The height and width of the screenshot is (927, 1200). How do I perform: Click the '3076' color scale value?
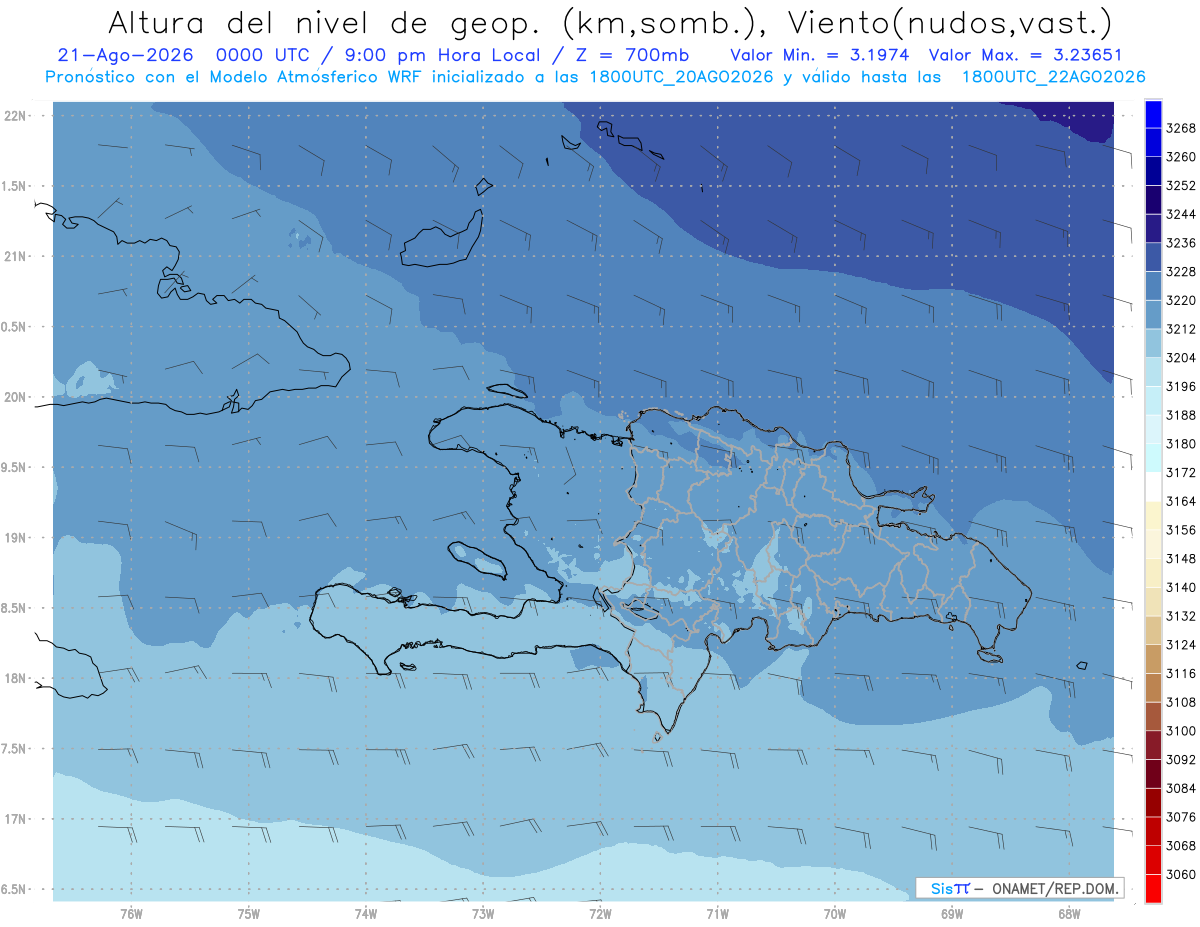(x=1181, y=817)
